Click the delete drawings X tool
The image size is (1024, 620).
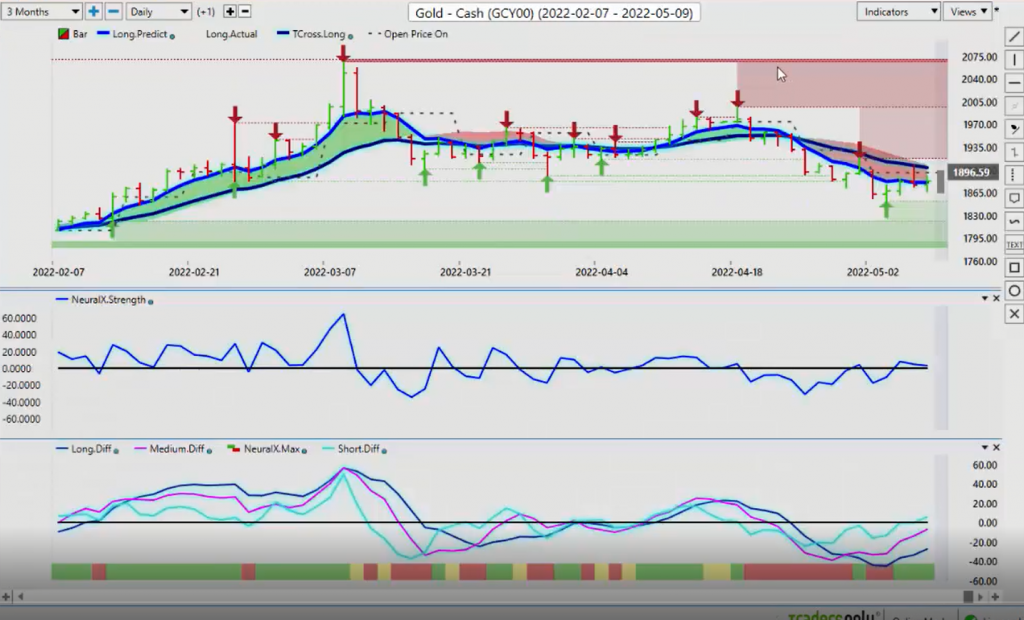pos(1014,314)
